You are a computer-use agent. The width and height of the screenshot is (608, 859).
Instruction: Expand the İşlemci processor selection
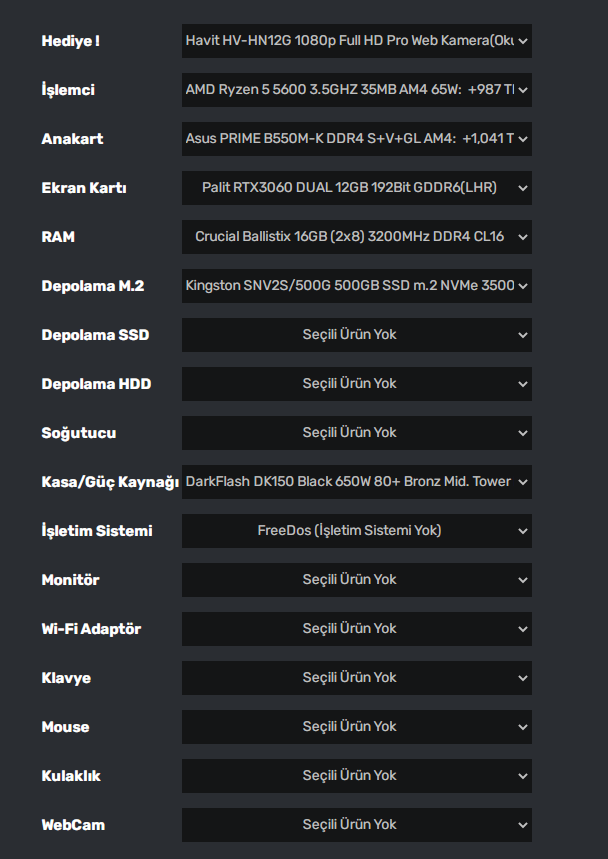pyautogui.click(x=356, y=90)
